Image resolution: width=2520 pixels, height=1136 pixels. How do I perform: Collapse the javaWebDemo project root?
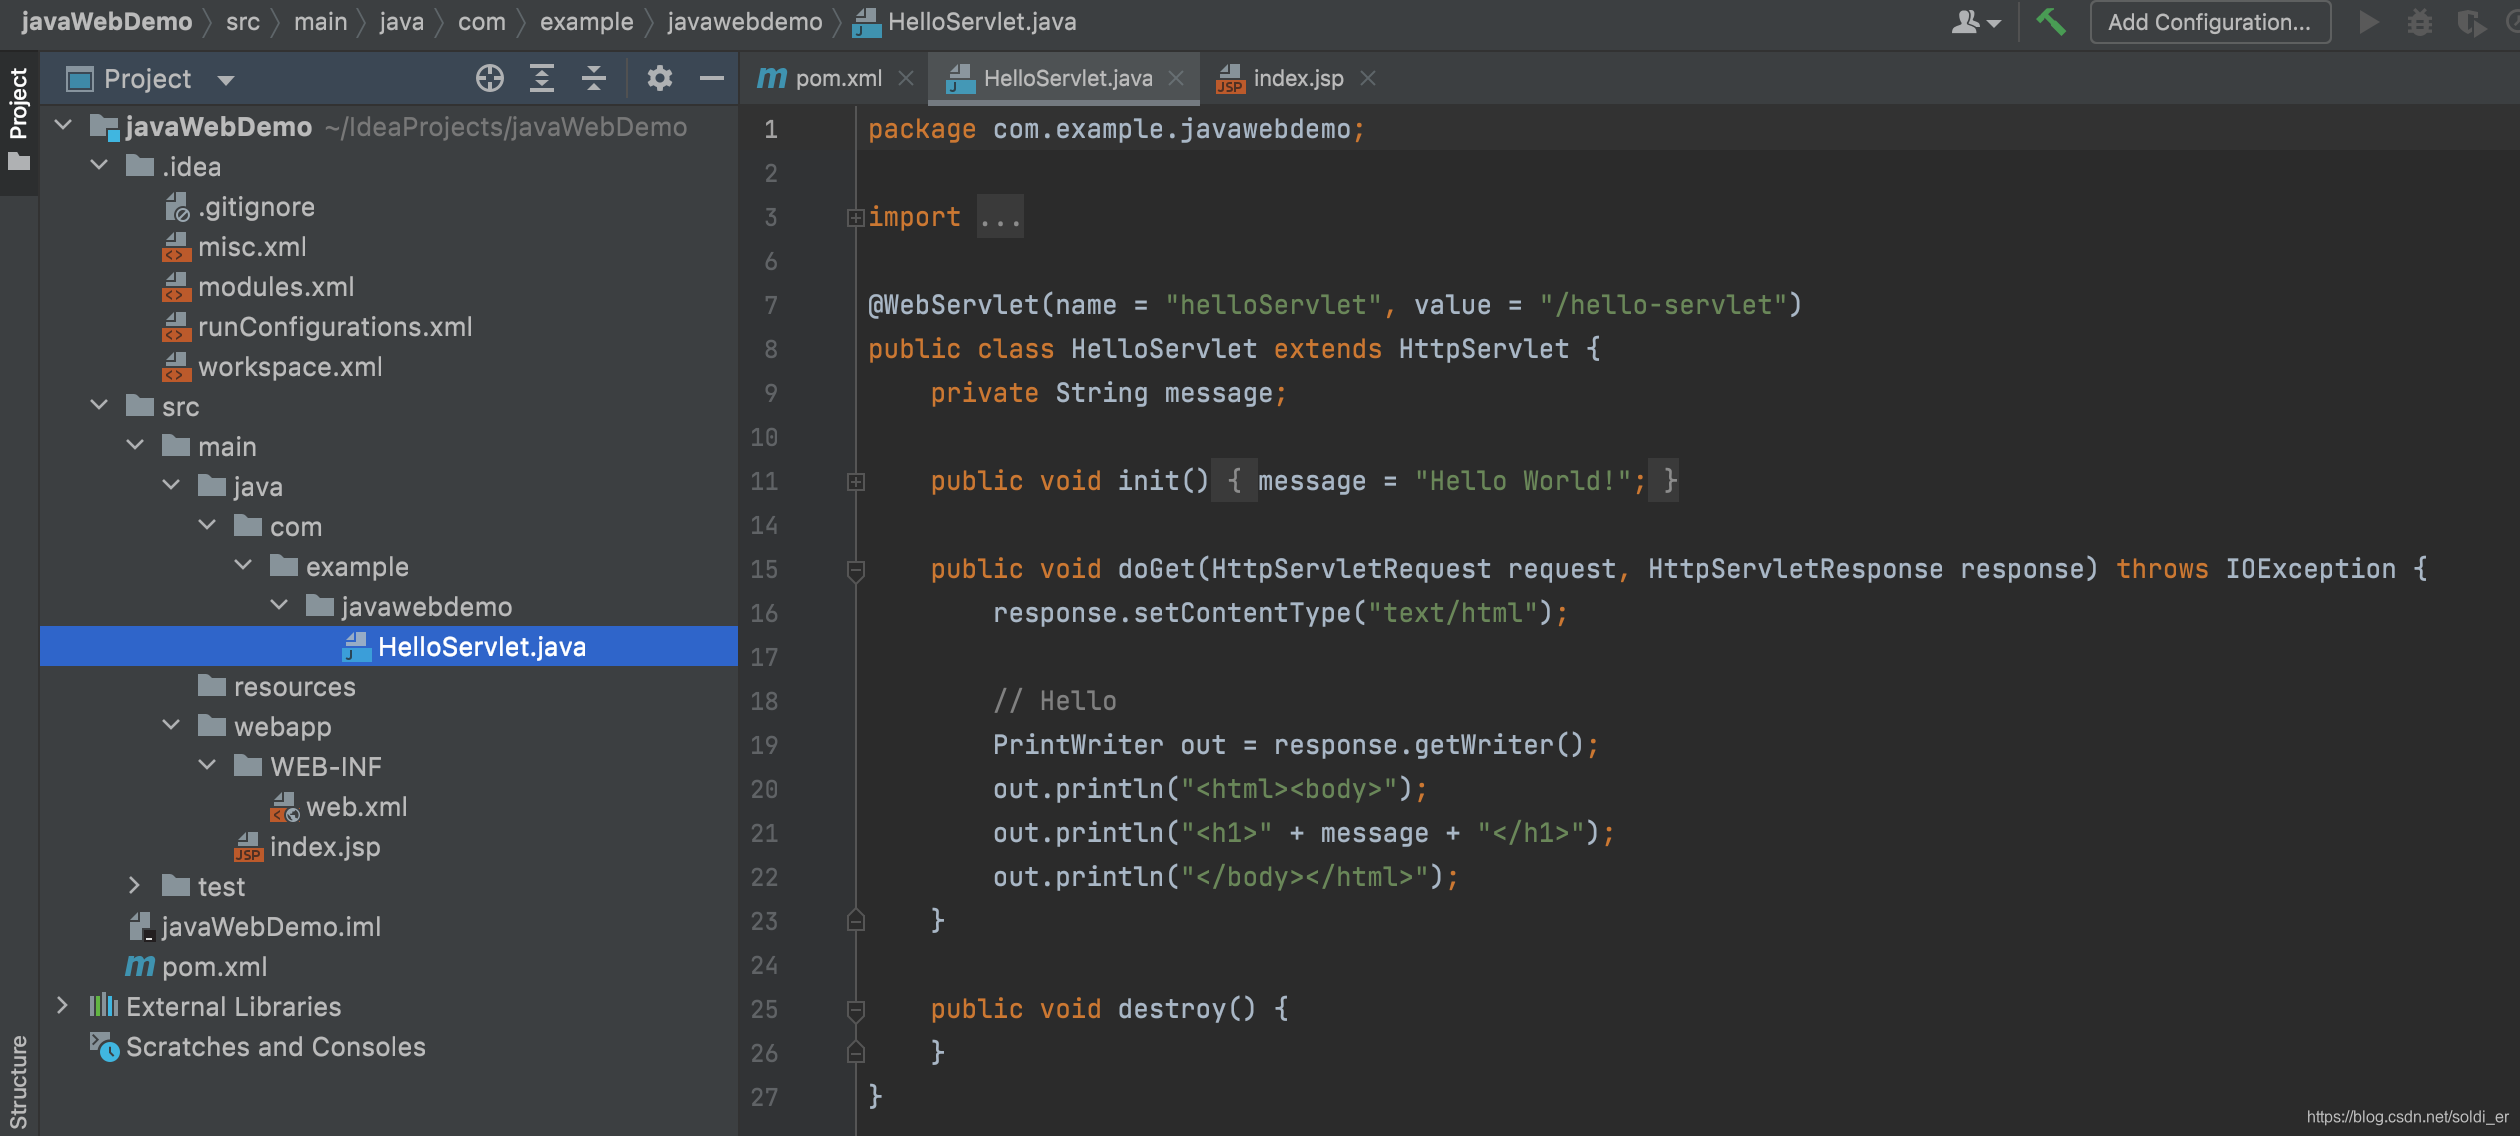[x=63, y=126]
